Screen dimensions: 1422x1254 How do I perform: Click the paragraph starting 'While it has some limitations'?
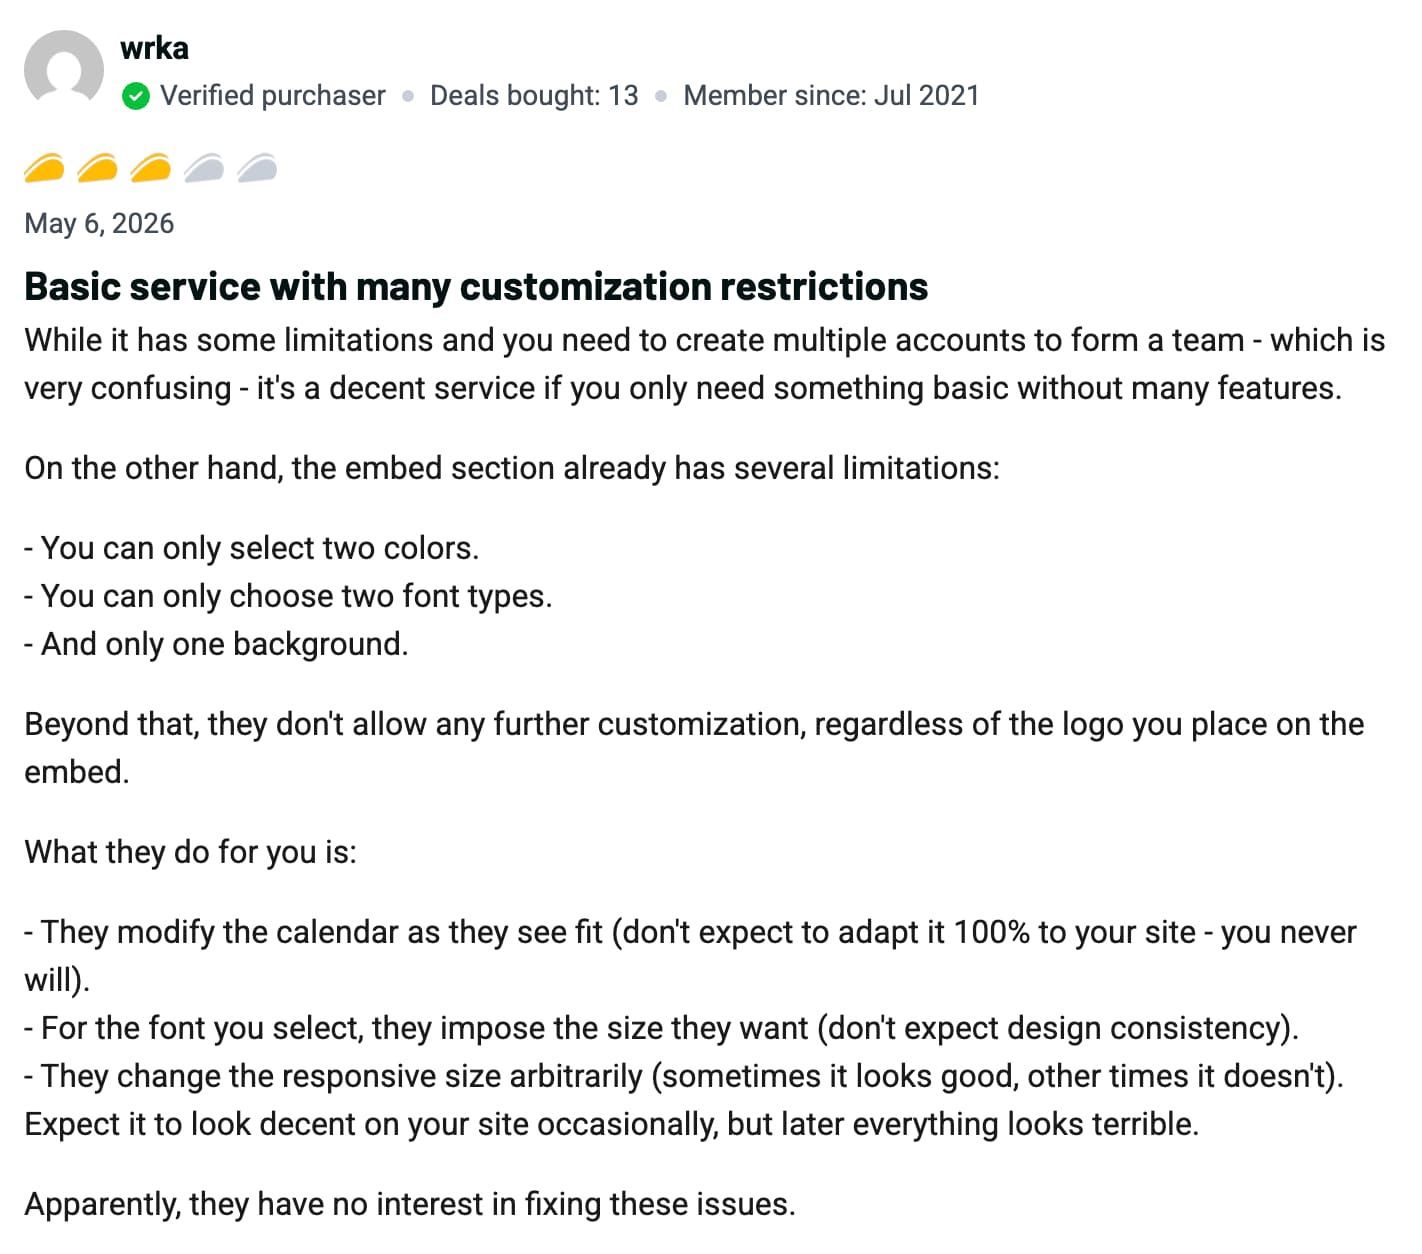[x=705, y=364]
